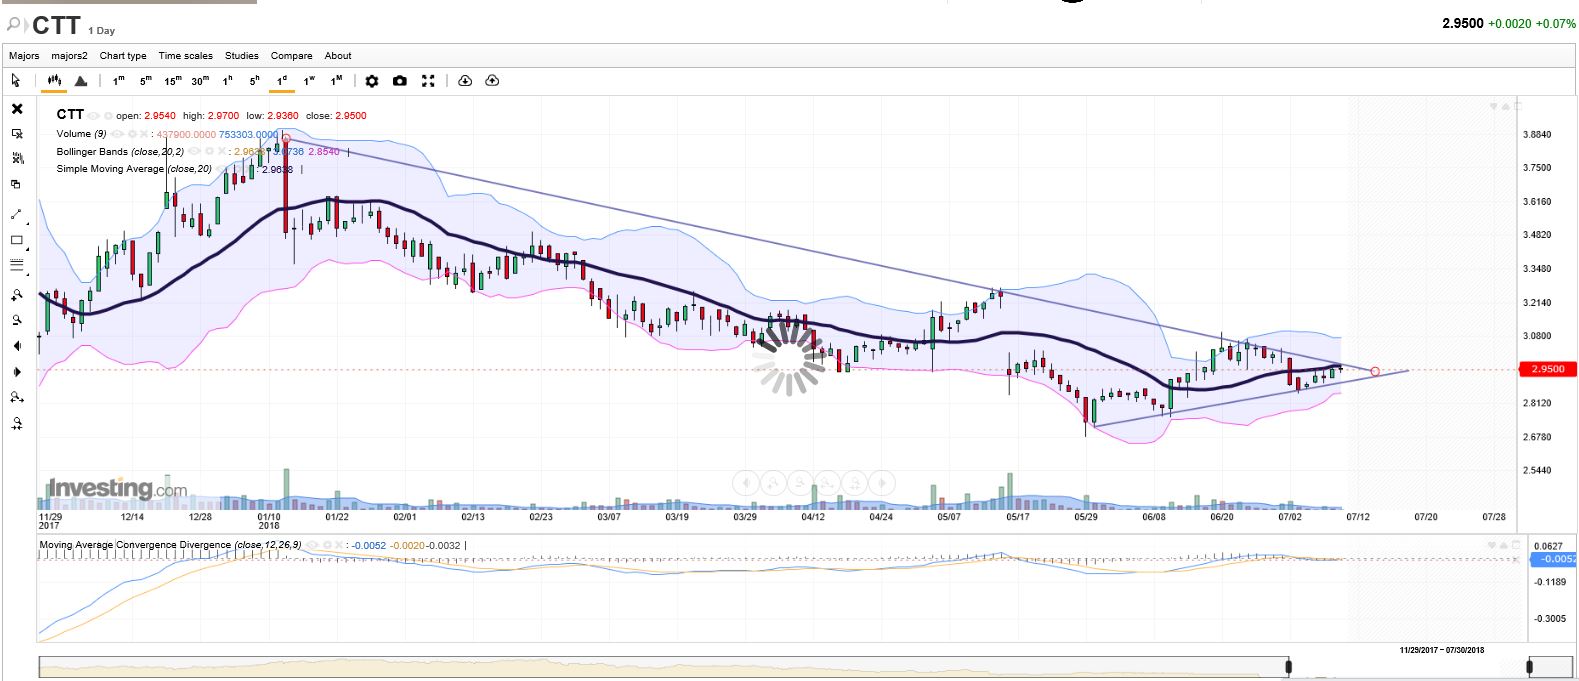The width and height of the screenshot is (1579, 681).
Task: Click the right handle of range slider
Action: [1530, 666]
